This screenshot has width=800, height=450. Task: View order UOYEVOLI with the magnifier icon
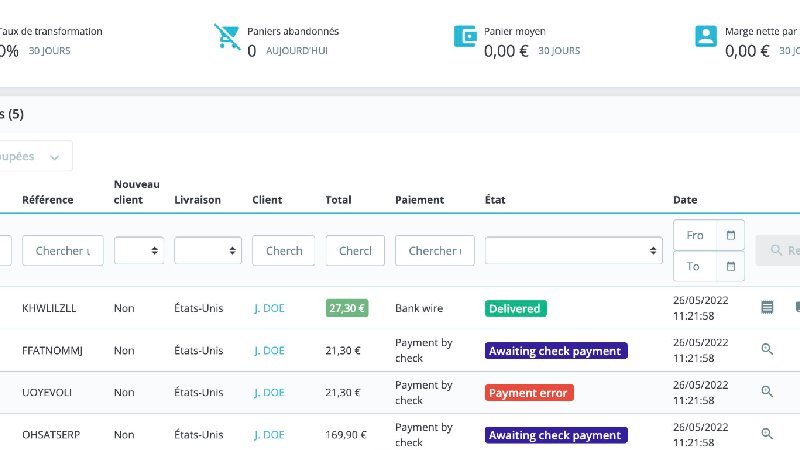[x=767, y=391]
